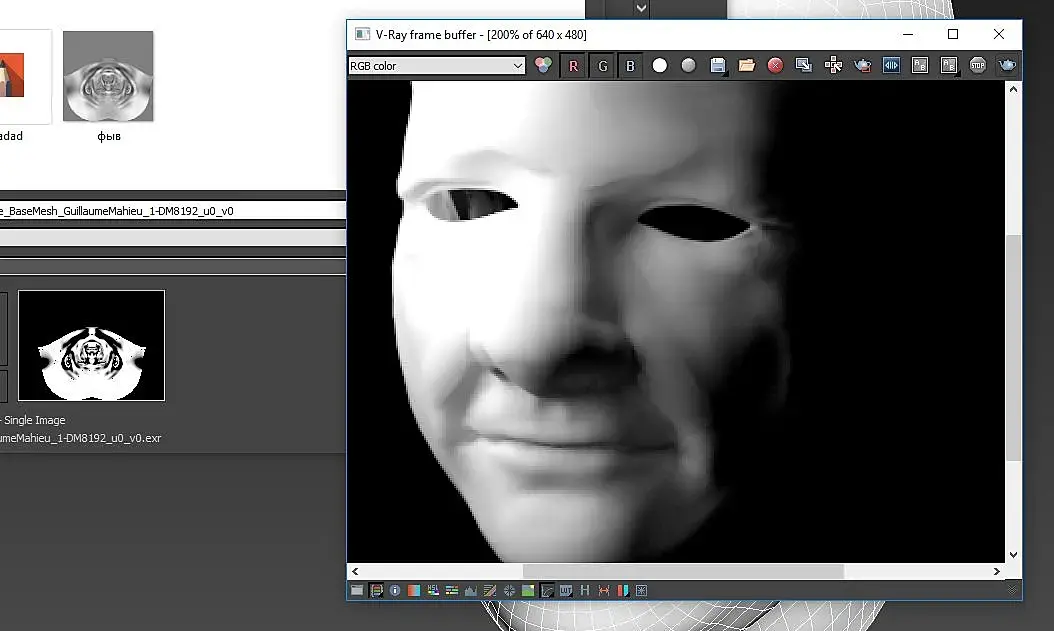Switch to alpha channel white circle

click(x=660, y=66)
